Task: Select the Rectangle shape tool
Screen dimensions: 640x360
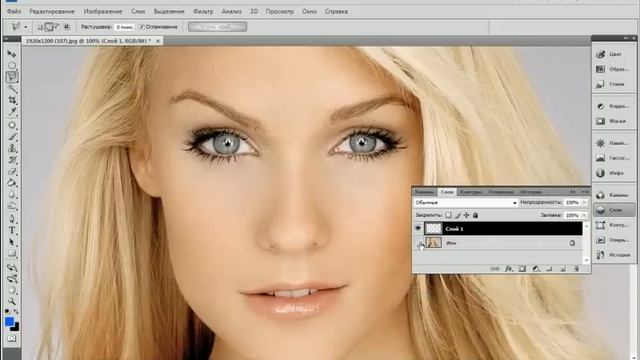Action: pos(12,254)
